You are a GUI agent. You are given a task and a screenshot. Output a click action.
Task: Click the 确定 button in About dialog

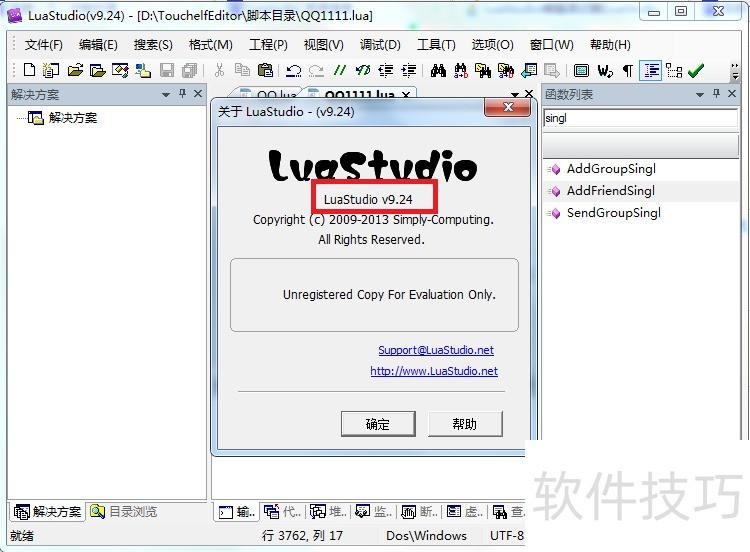[378, 424]
